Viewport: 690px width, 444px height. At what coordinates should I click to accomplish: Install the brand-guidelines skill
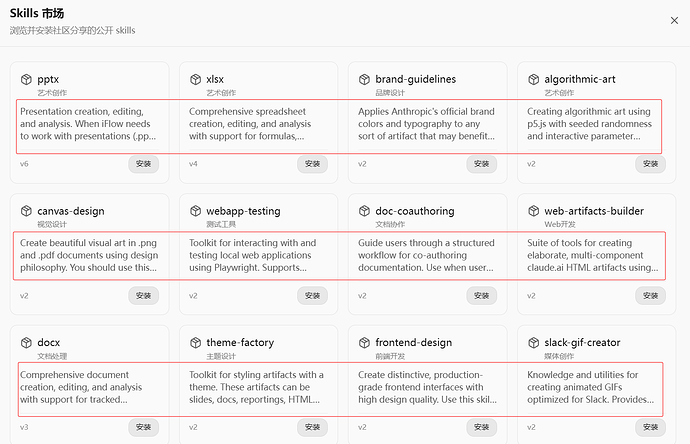(x=481, y=164)
